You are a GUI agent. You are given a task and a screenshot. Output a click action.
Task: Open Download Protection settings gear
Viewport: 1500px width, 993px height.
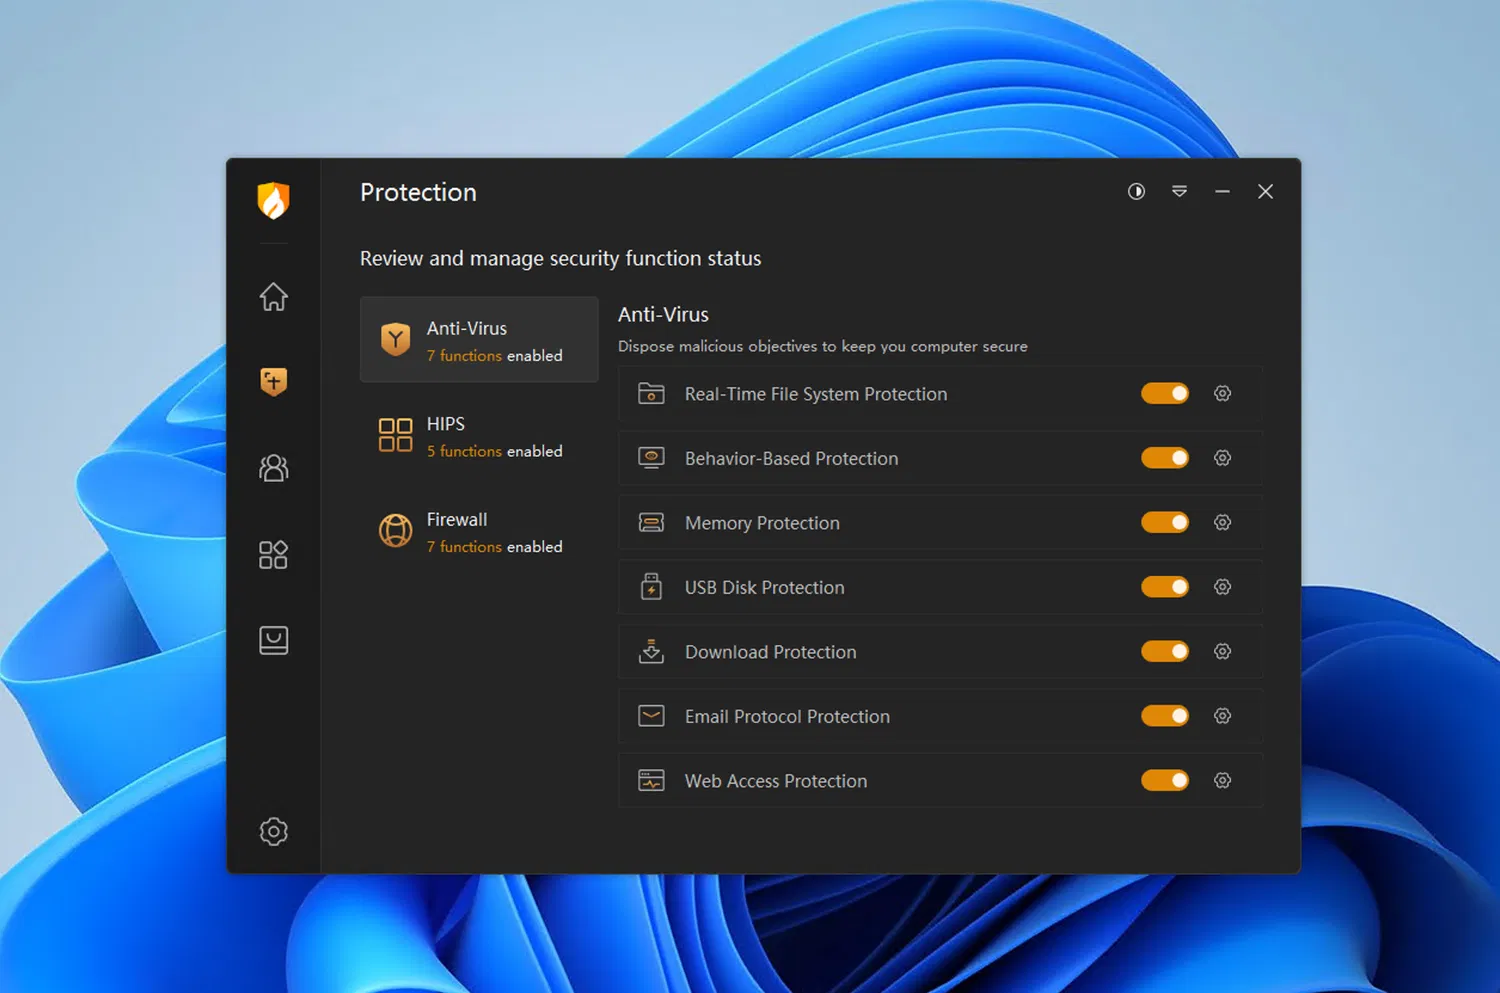pyautogui.click(x=1222, y=651)
